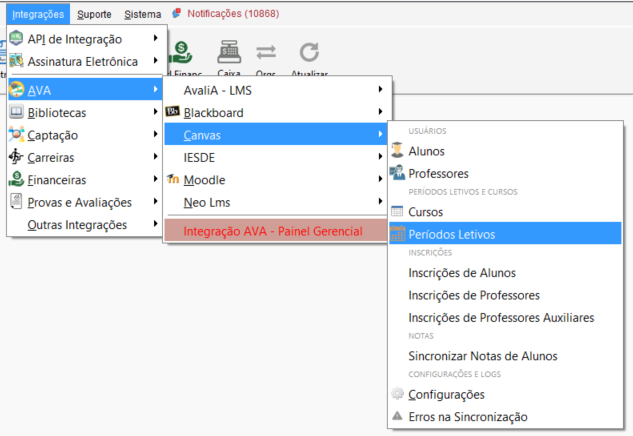Click the Cursos table icon
This screenshot has height=436, width=633.
[397, 211]
